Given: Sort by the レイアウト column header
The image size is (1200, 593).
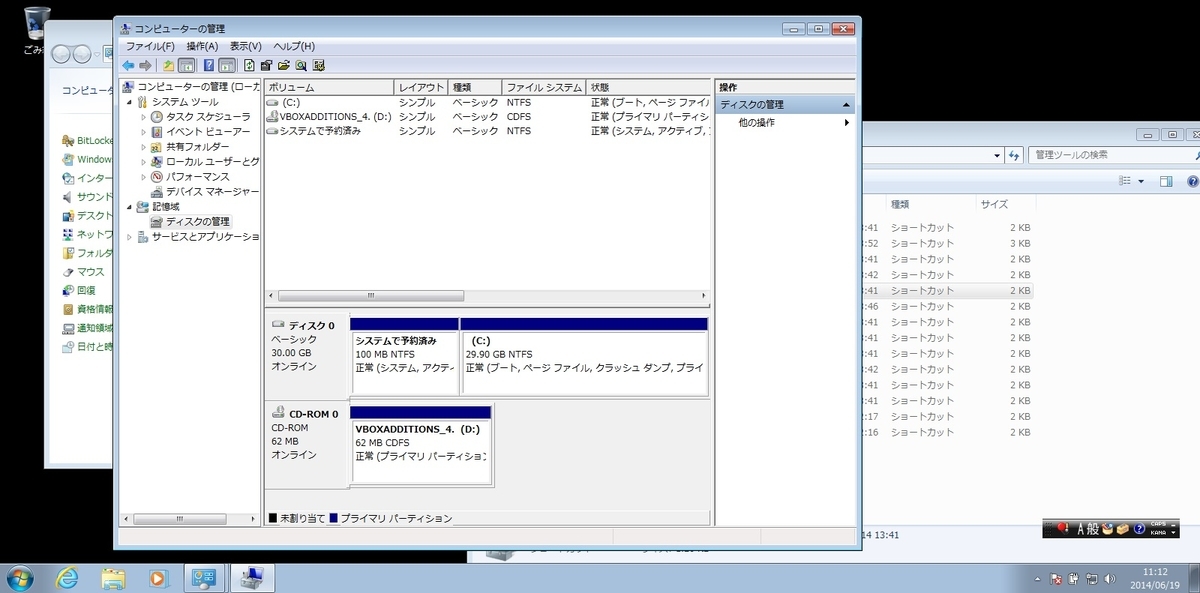Looking at the screenshot, I should (421, 88).
